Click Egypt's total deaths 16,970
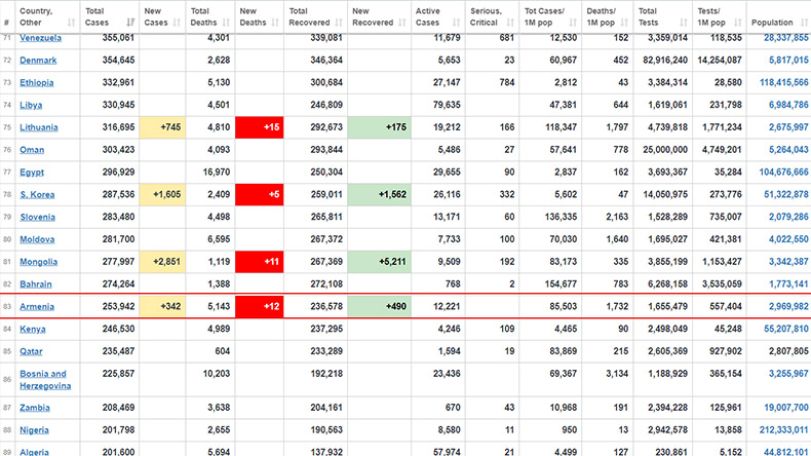 click(x=216, y=172)
